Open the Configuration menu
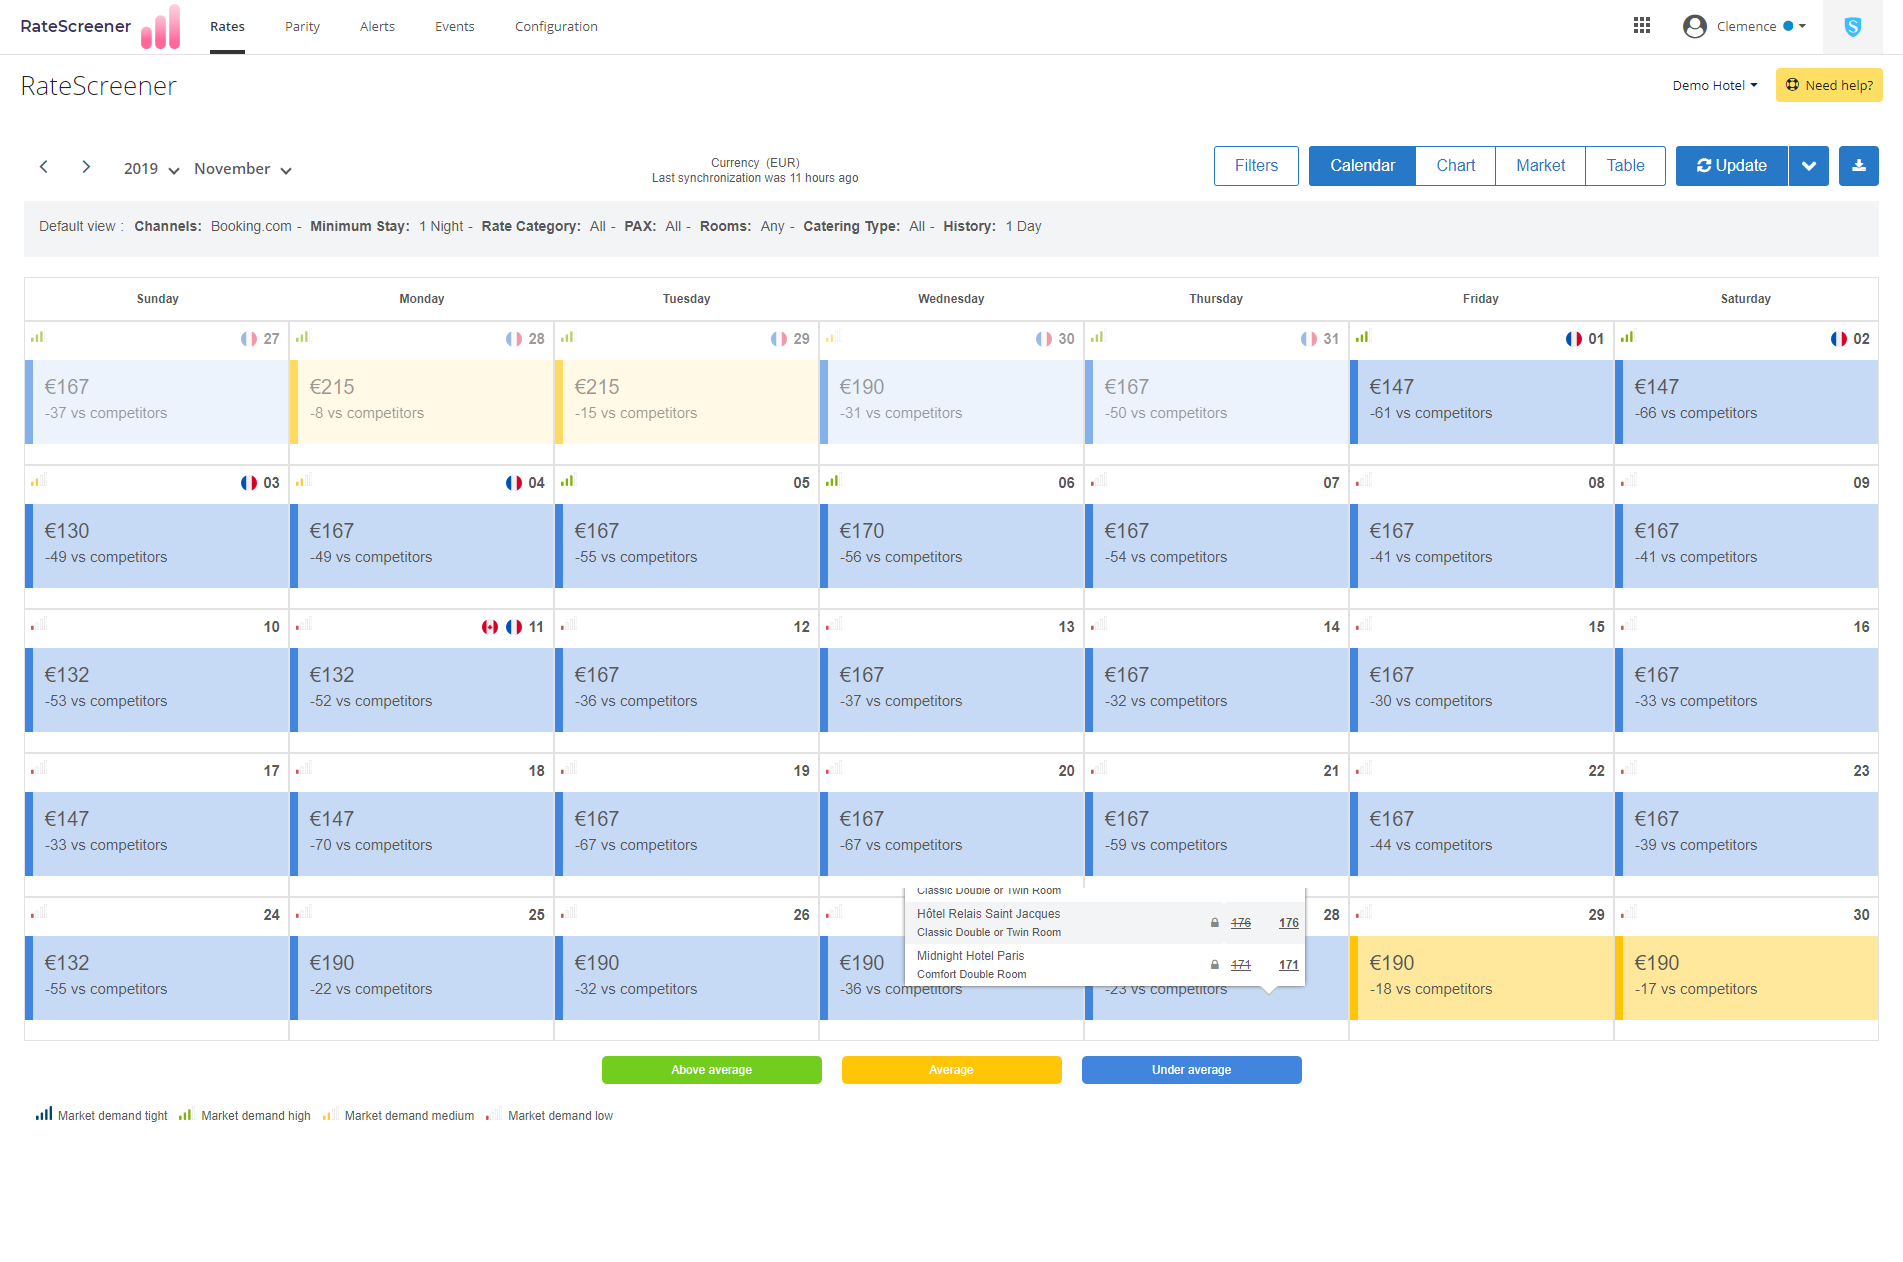 click(x=556, y=27)
